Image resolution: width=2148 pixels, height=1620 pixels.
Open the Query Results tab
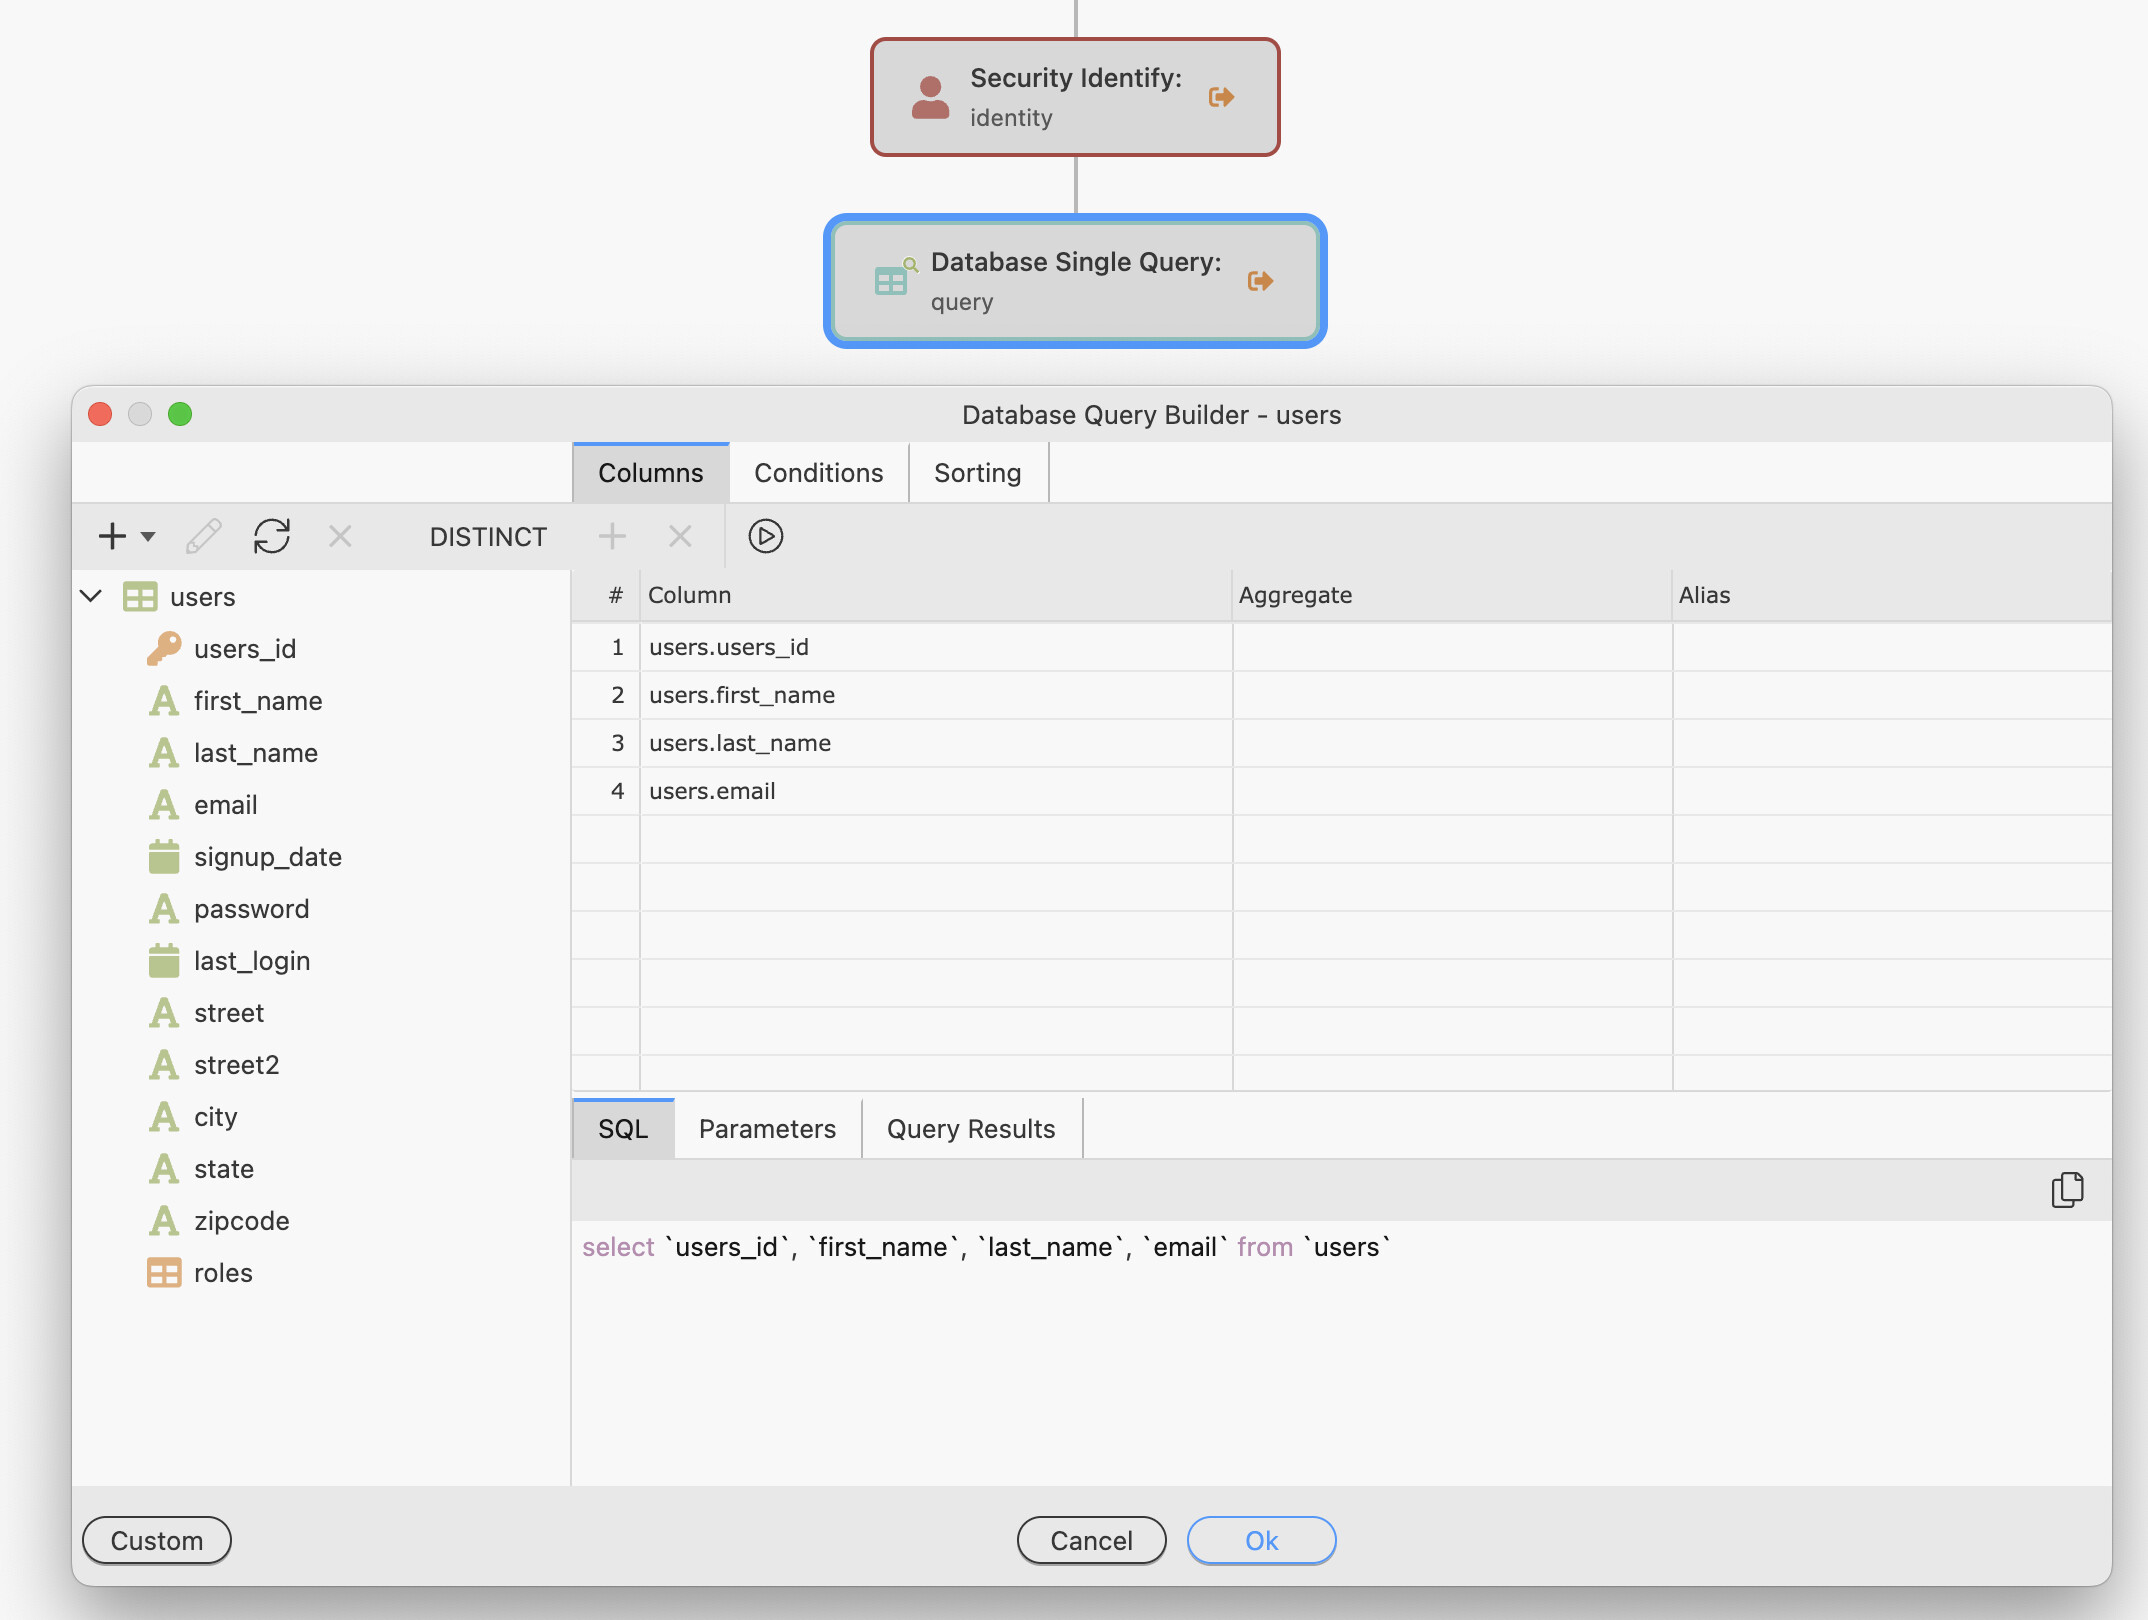pos(971,1129)
